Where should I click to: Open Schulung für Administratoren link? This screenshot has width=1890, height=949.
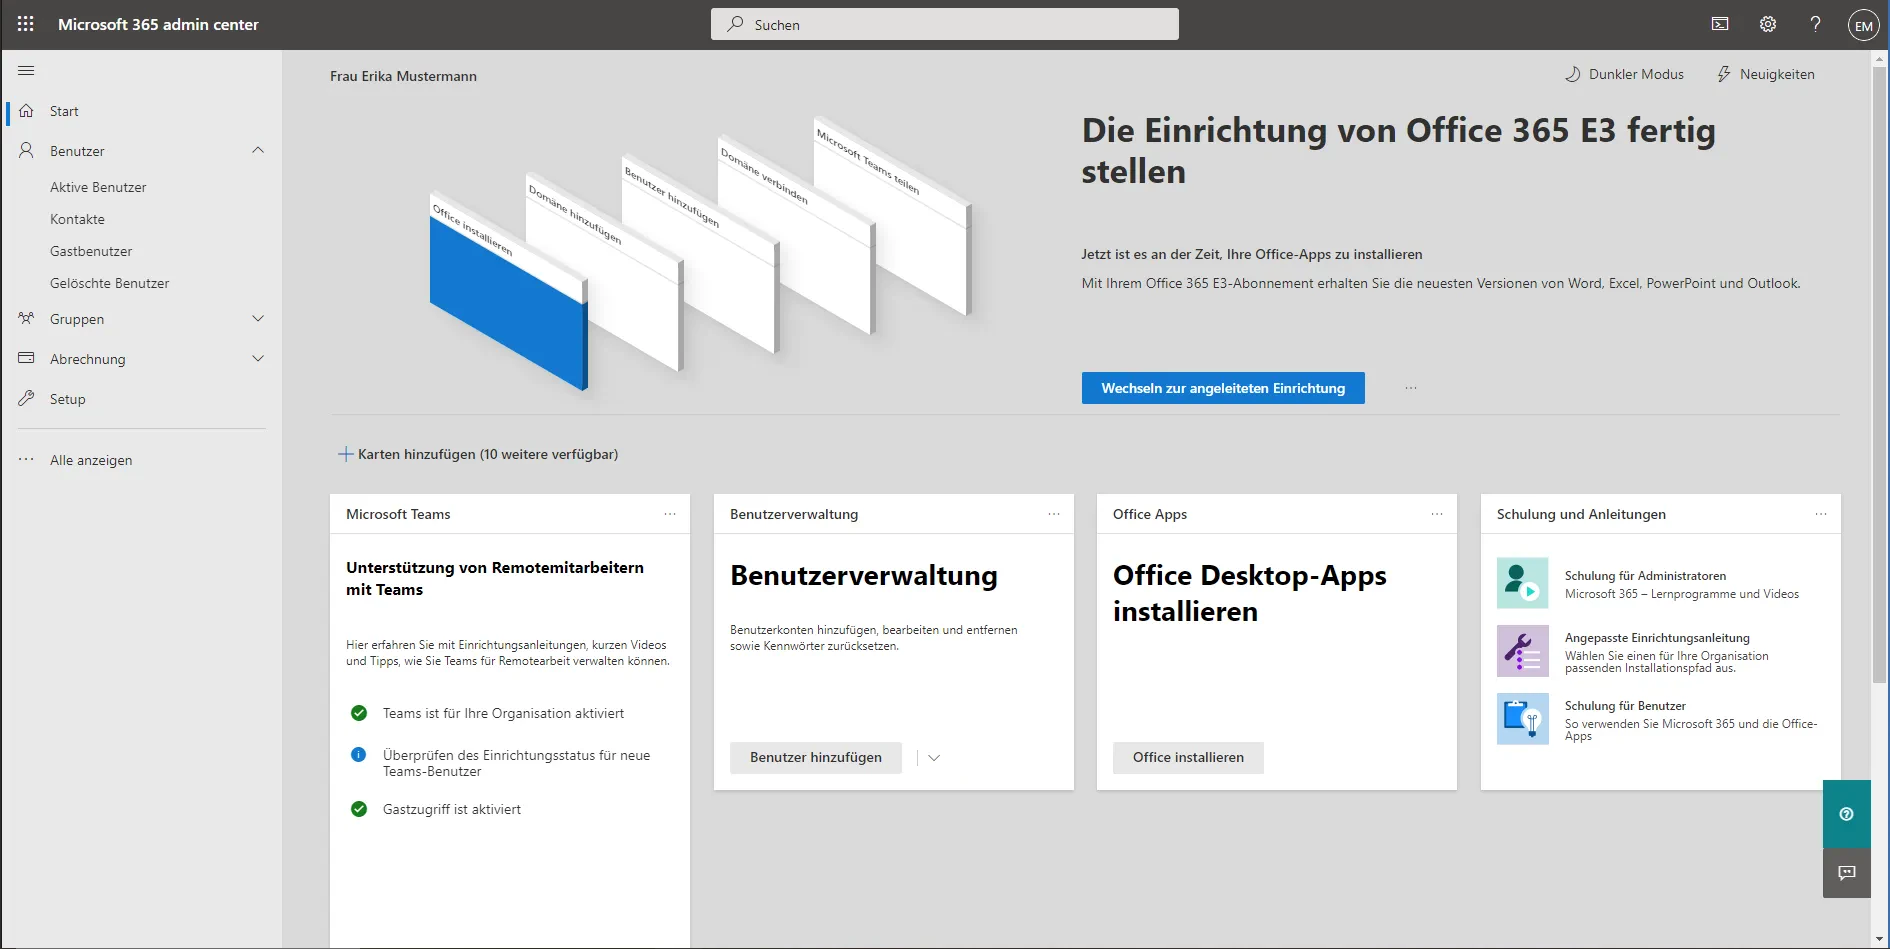click(x=1645, y=576)
